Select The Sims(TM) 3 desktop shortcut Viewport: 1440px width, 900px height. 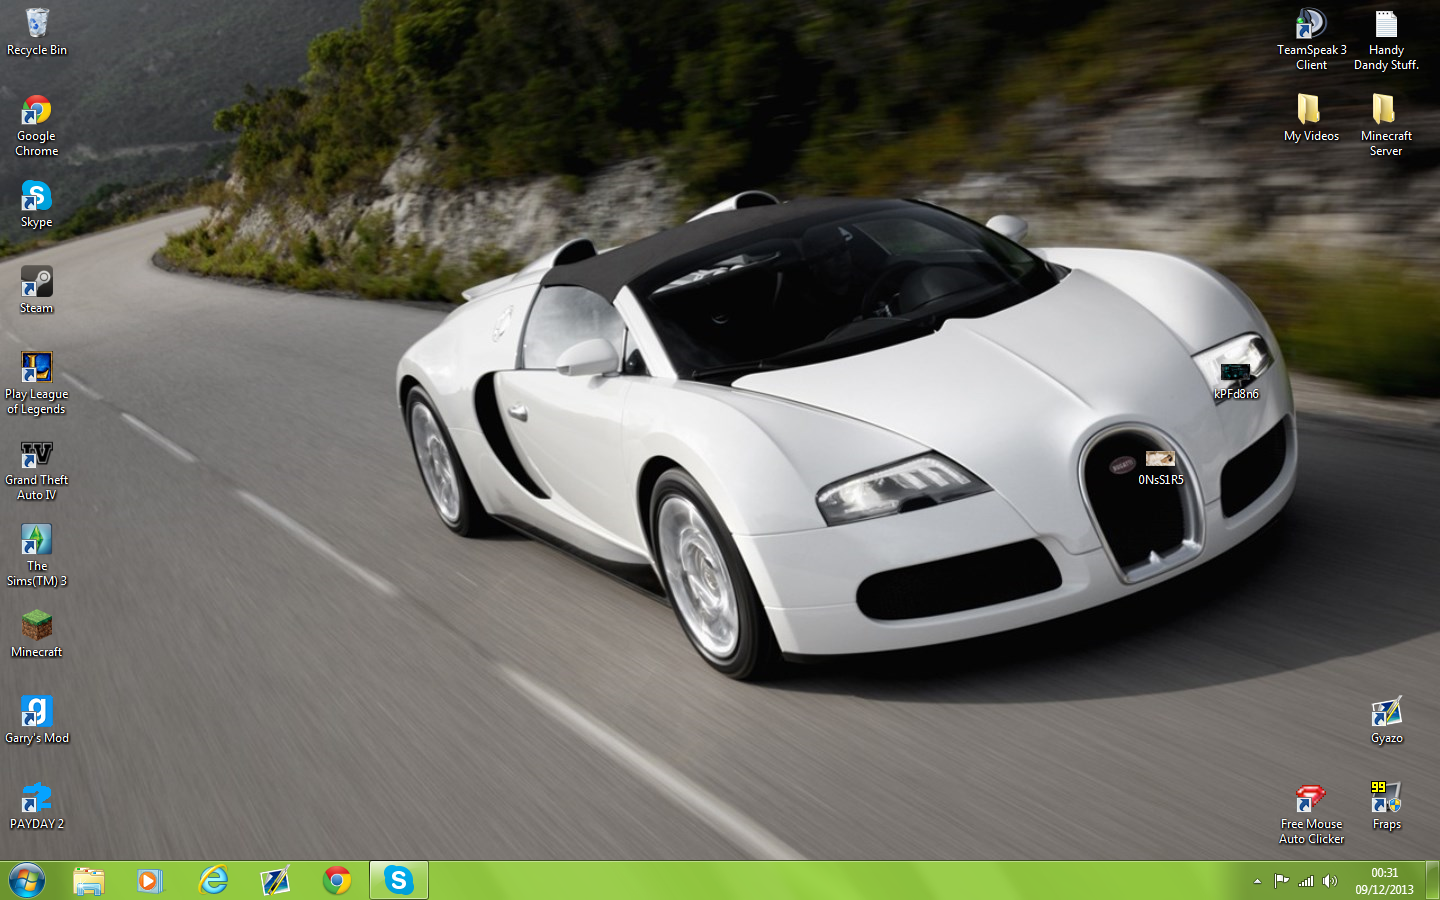coord(37,556)
